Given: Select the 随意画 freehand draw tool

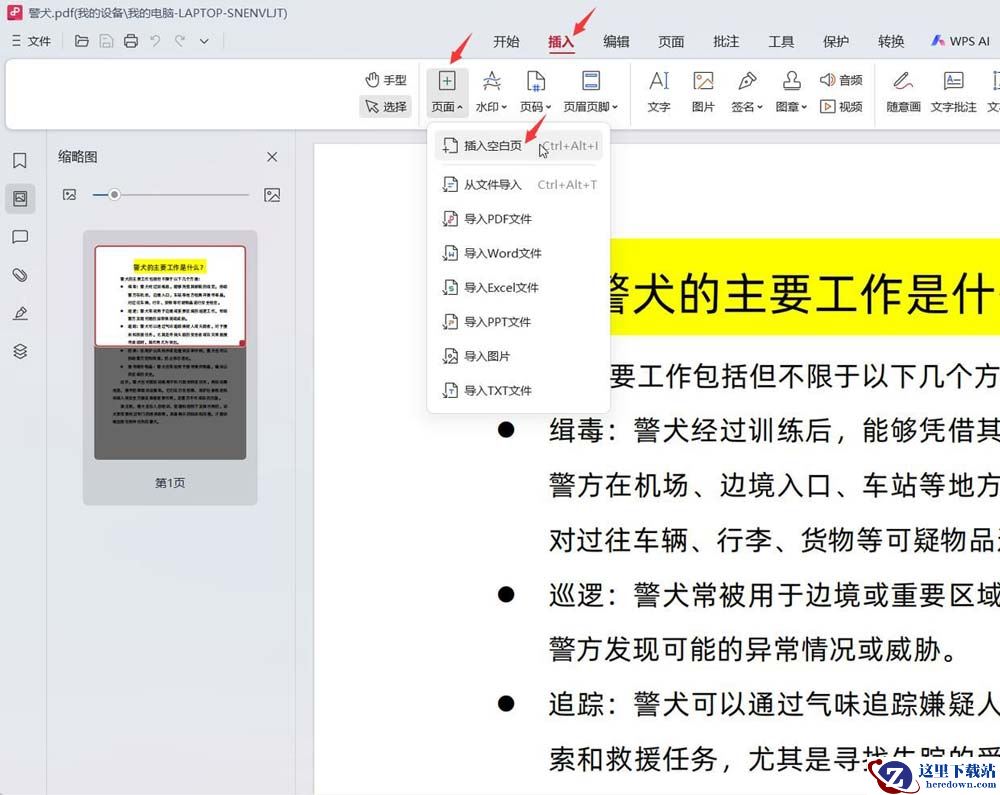Looking at the screenshot, I should coord(903,92).
